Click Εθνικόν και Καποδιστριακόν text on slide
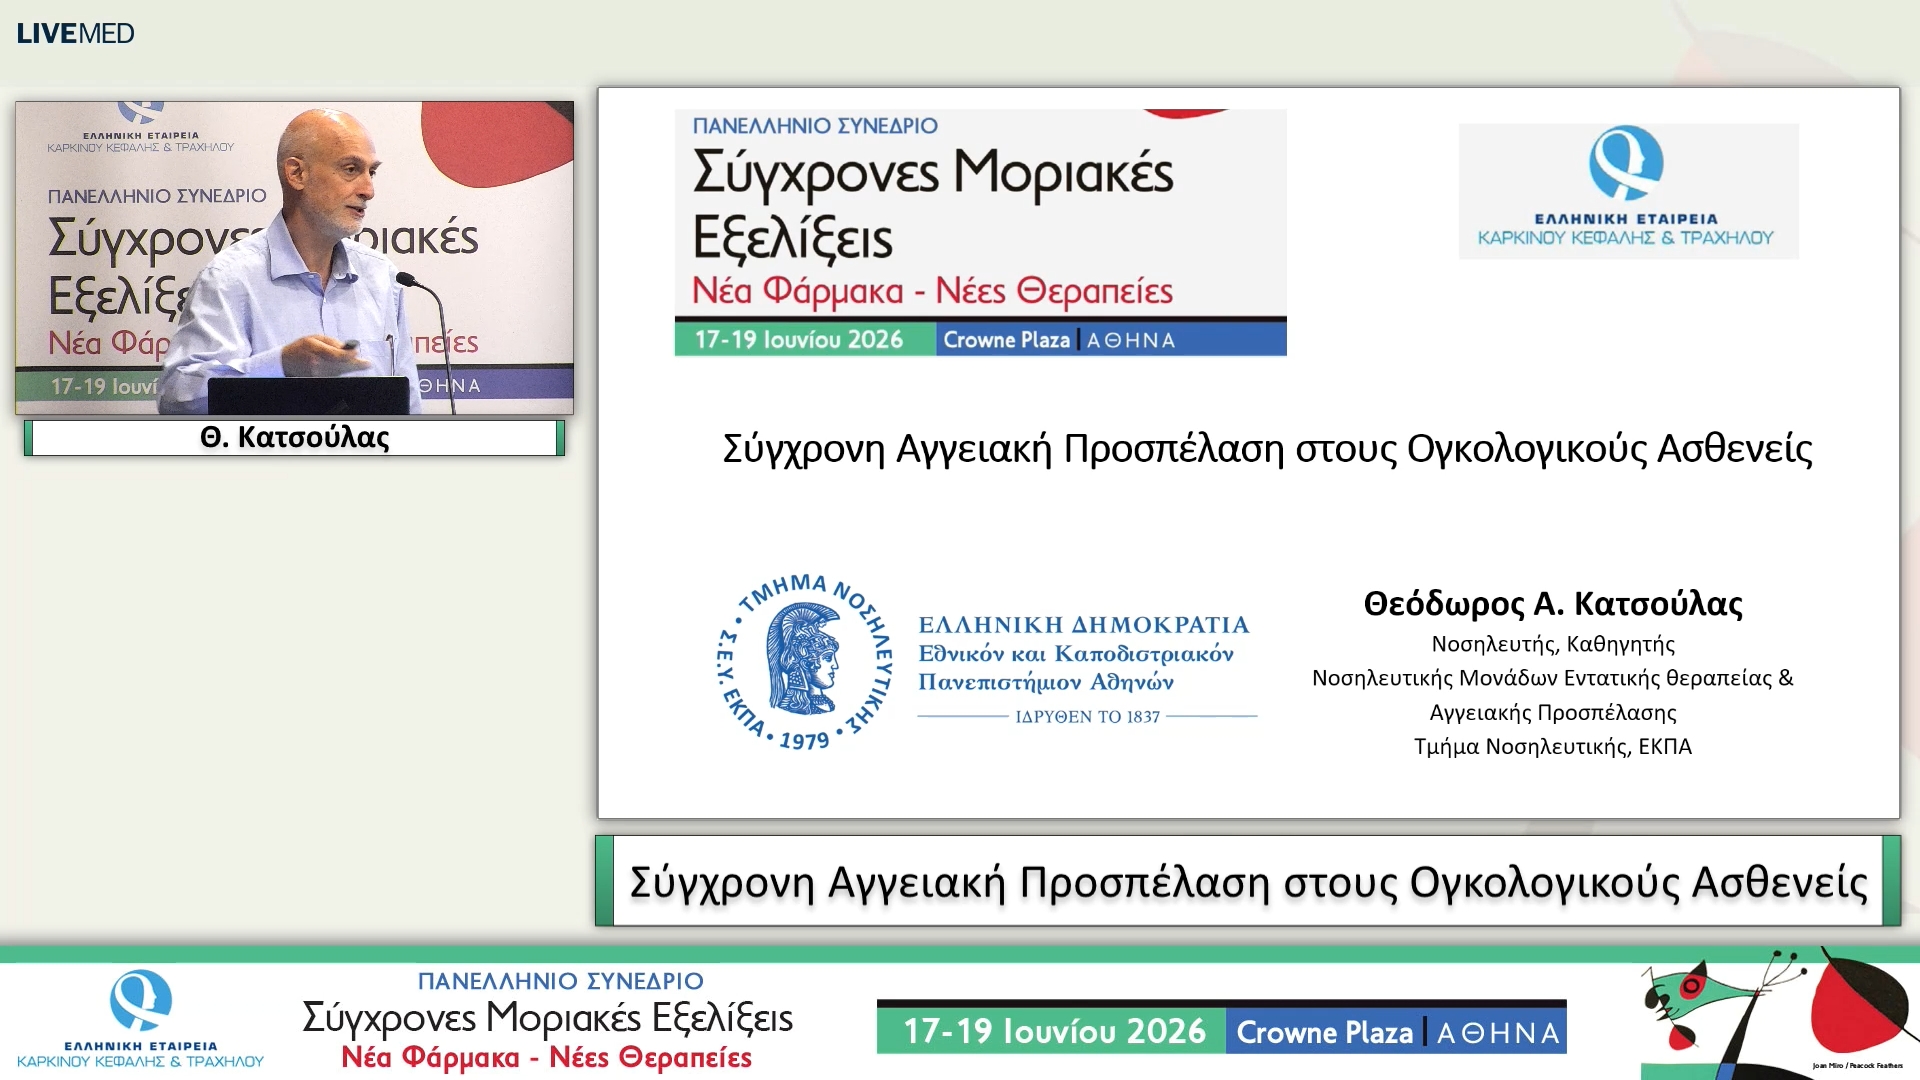Screen dimensions: 1920x1080 pos(1076,654)
